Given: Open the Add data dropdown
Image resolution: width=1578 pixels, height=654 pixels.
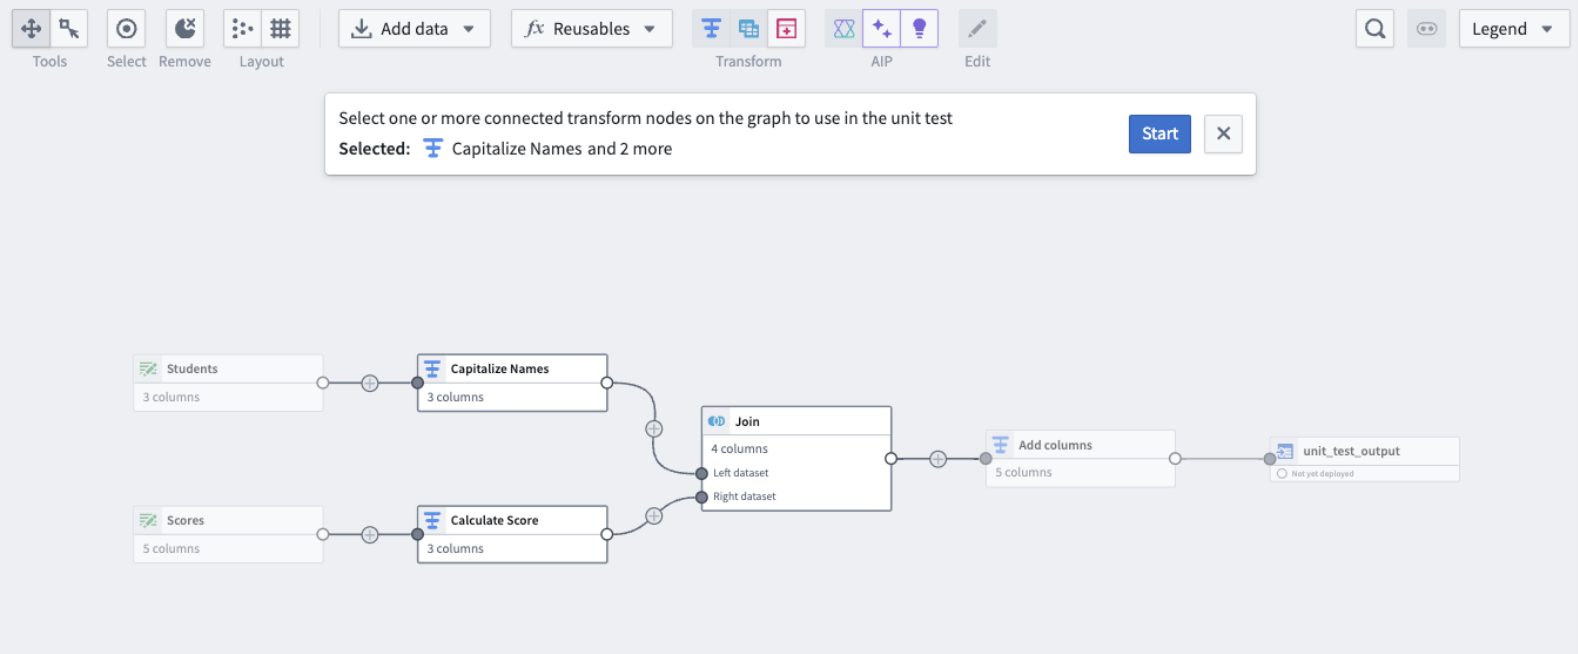Looking at the screenshot, I should 414,29.
